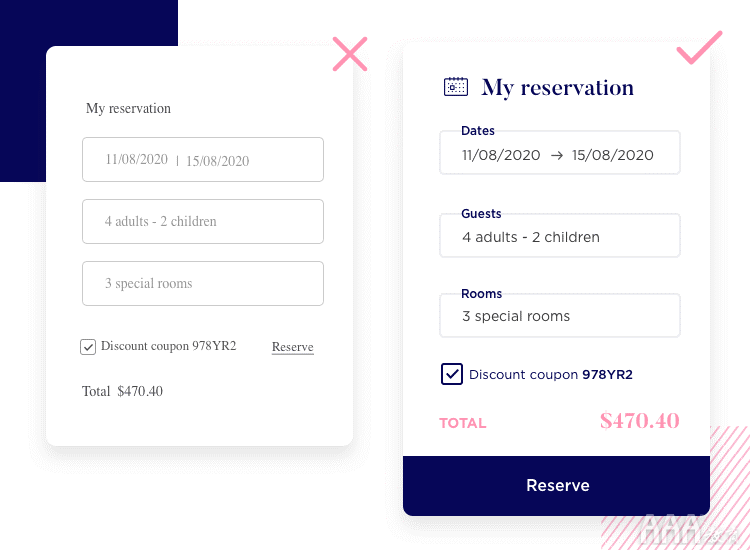Uncheck the thin gray Discount coupon checkbox
The height and width of the screenshot is (550, 750).
click(x=88, y=347)
